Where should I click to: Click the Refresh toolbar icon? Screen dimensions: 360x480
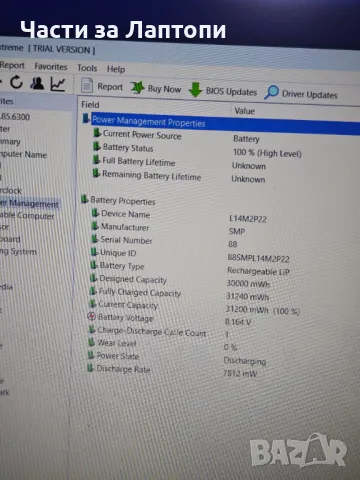click(x=16, y=82)
